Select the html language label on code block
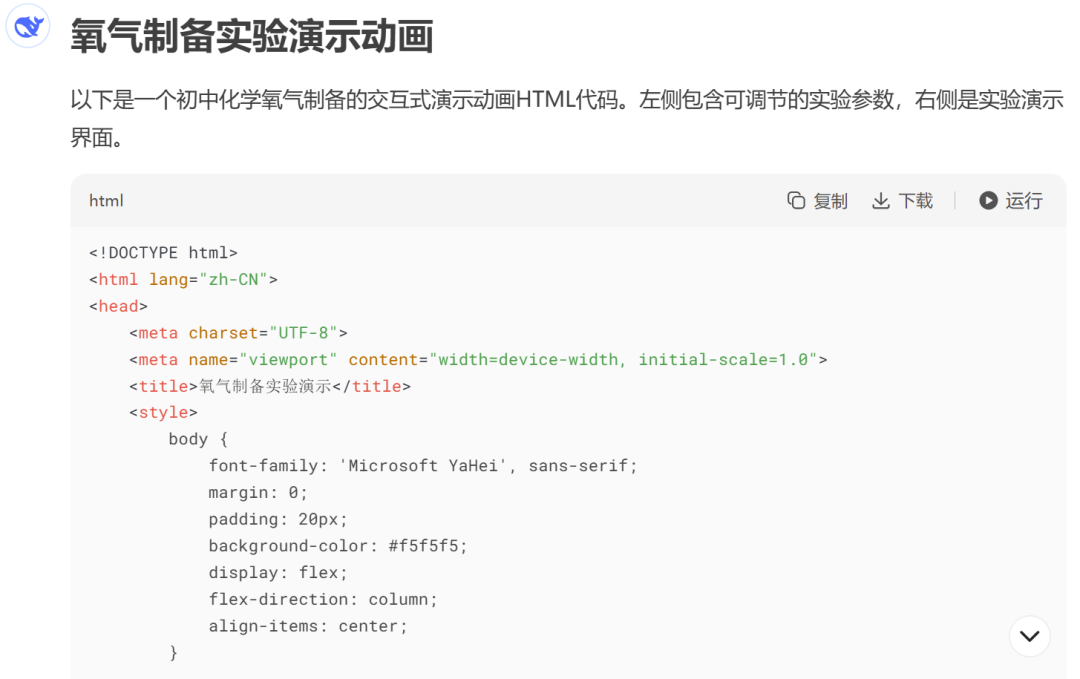This screenshot has height=679, width=1080. [106, 200]
